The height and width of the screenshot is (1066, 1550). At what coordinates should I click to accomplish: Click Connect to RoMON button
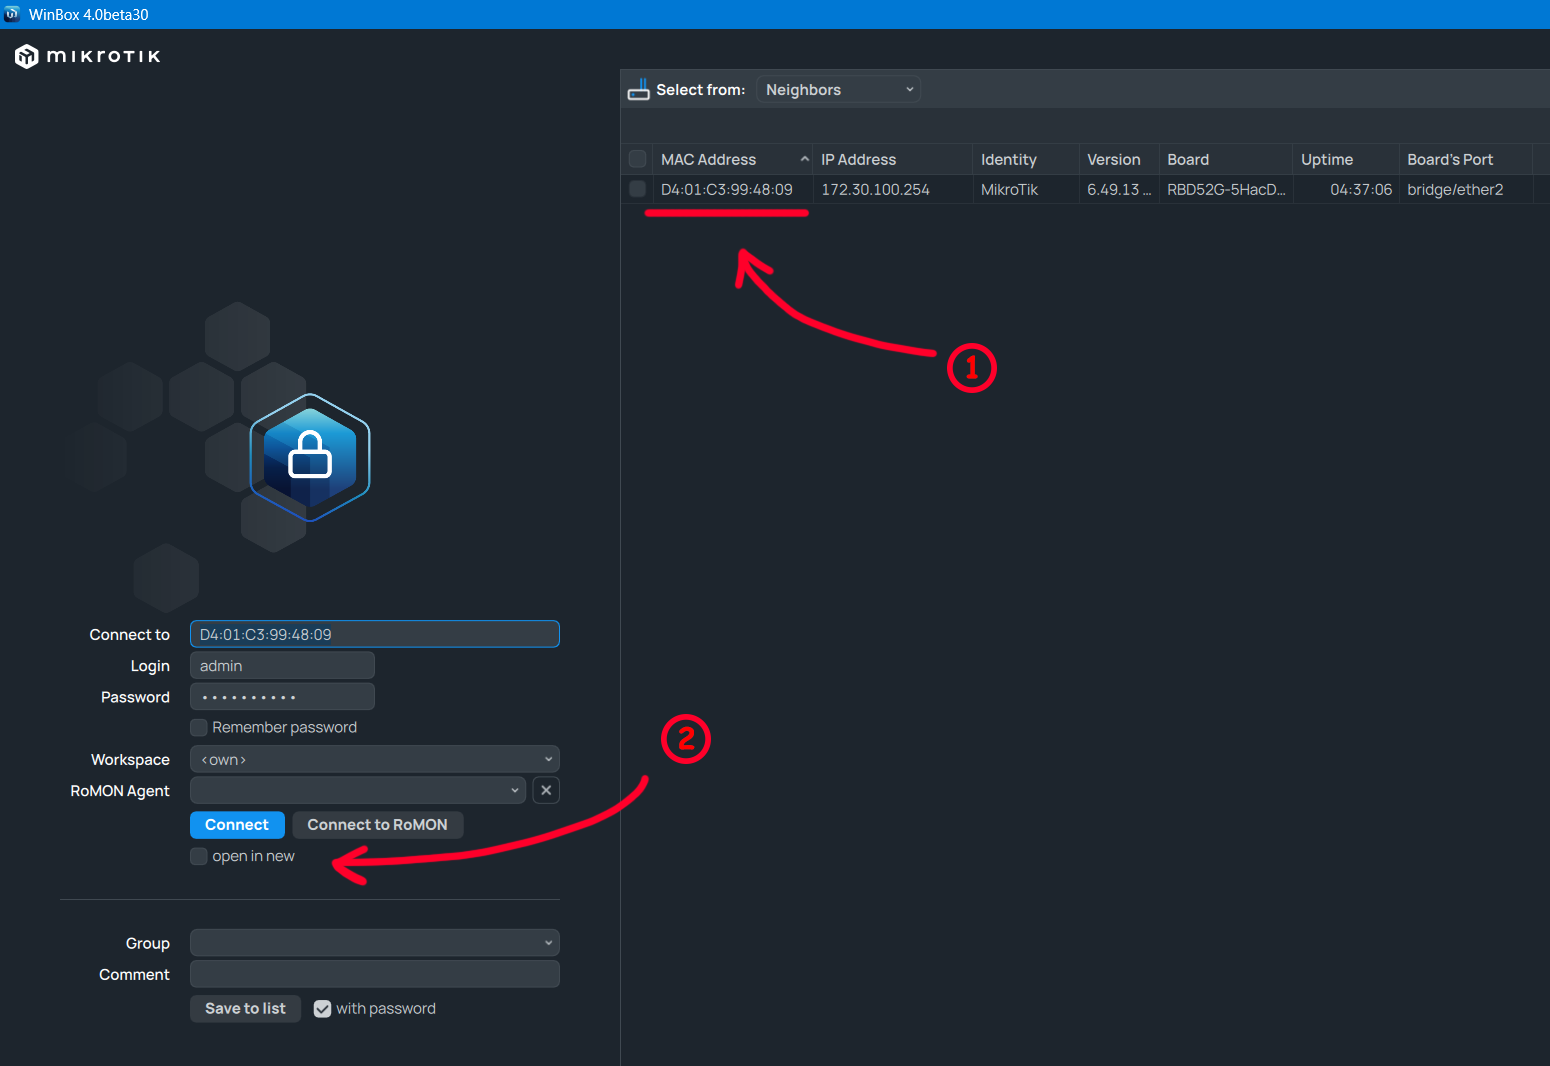pyautogui.click(x=377, y=825)
